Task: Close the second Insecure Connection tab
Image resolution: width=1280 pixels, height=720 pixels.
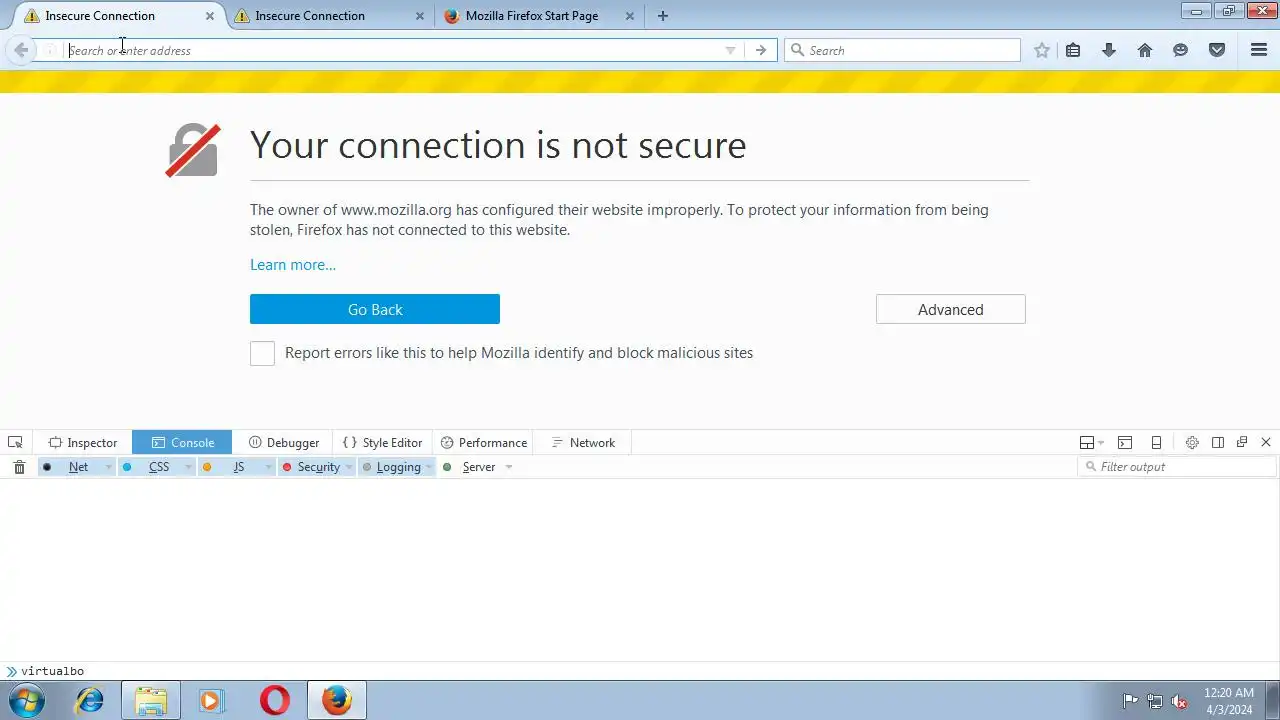Action: pos(419,16)
